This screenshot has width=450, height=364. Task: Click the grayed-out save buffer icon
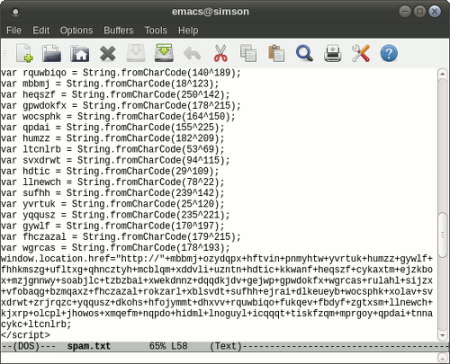tap(136, 53)
